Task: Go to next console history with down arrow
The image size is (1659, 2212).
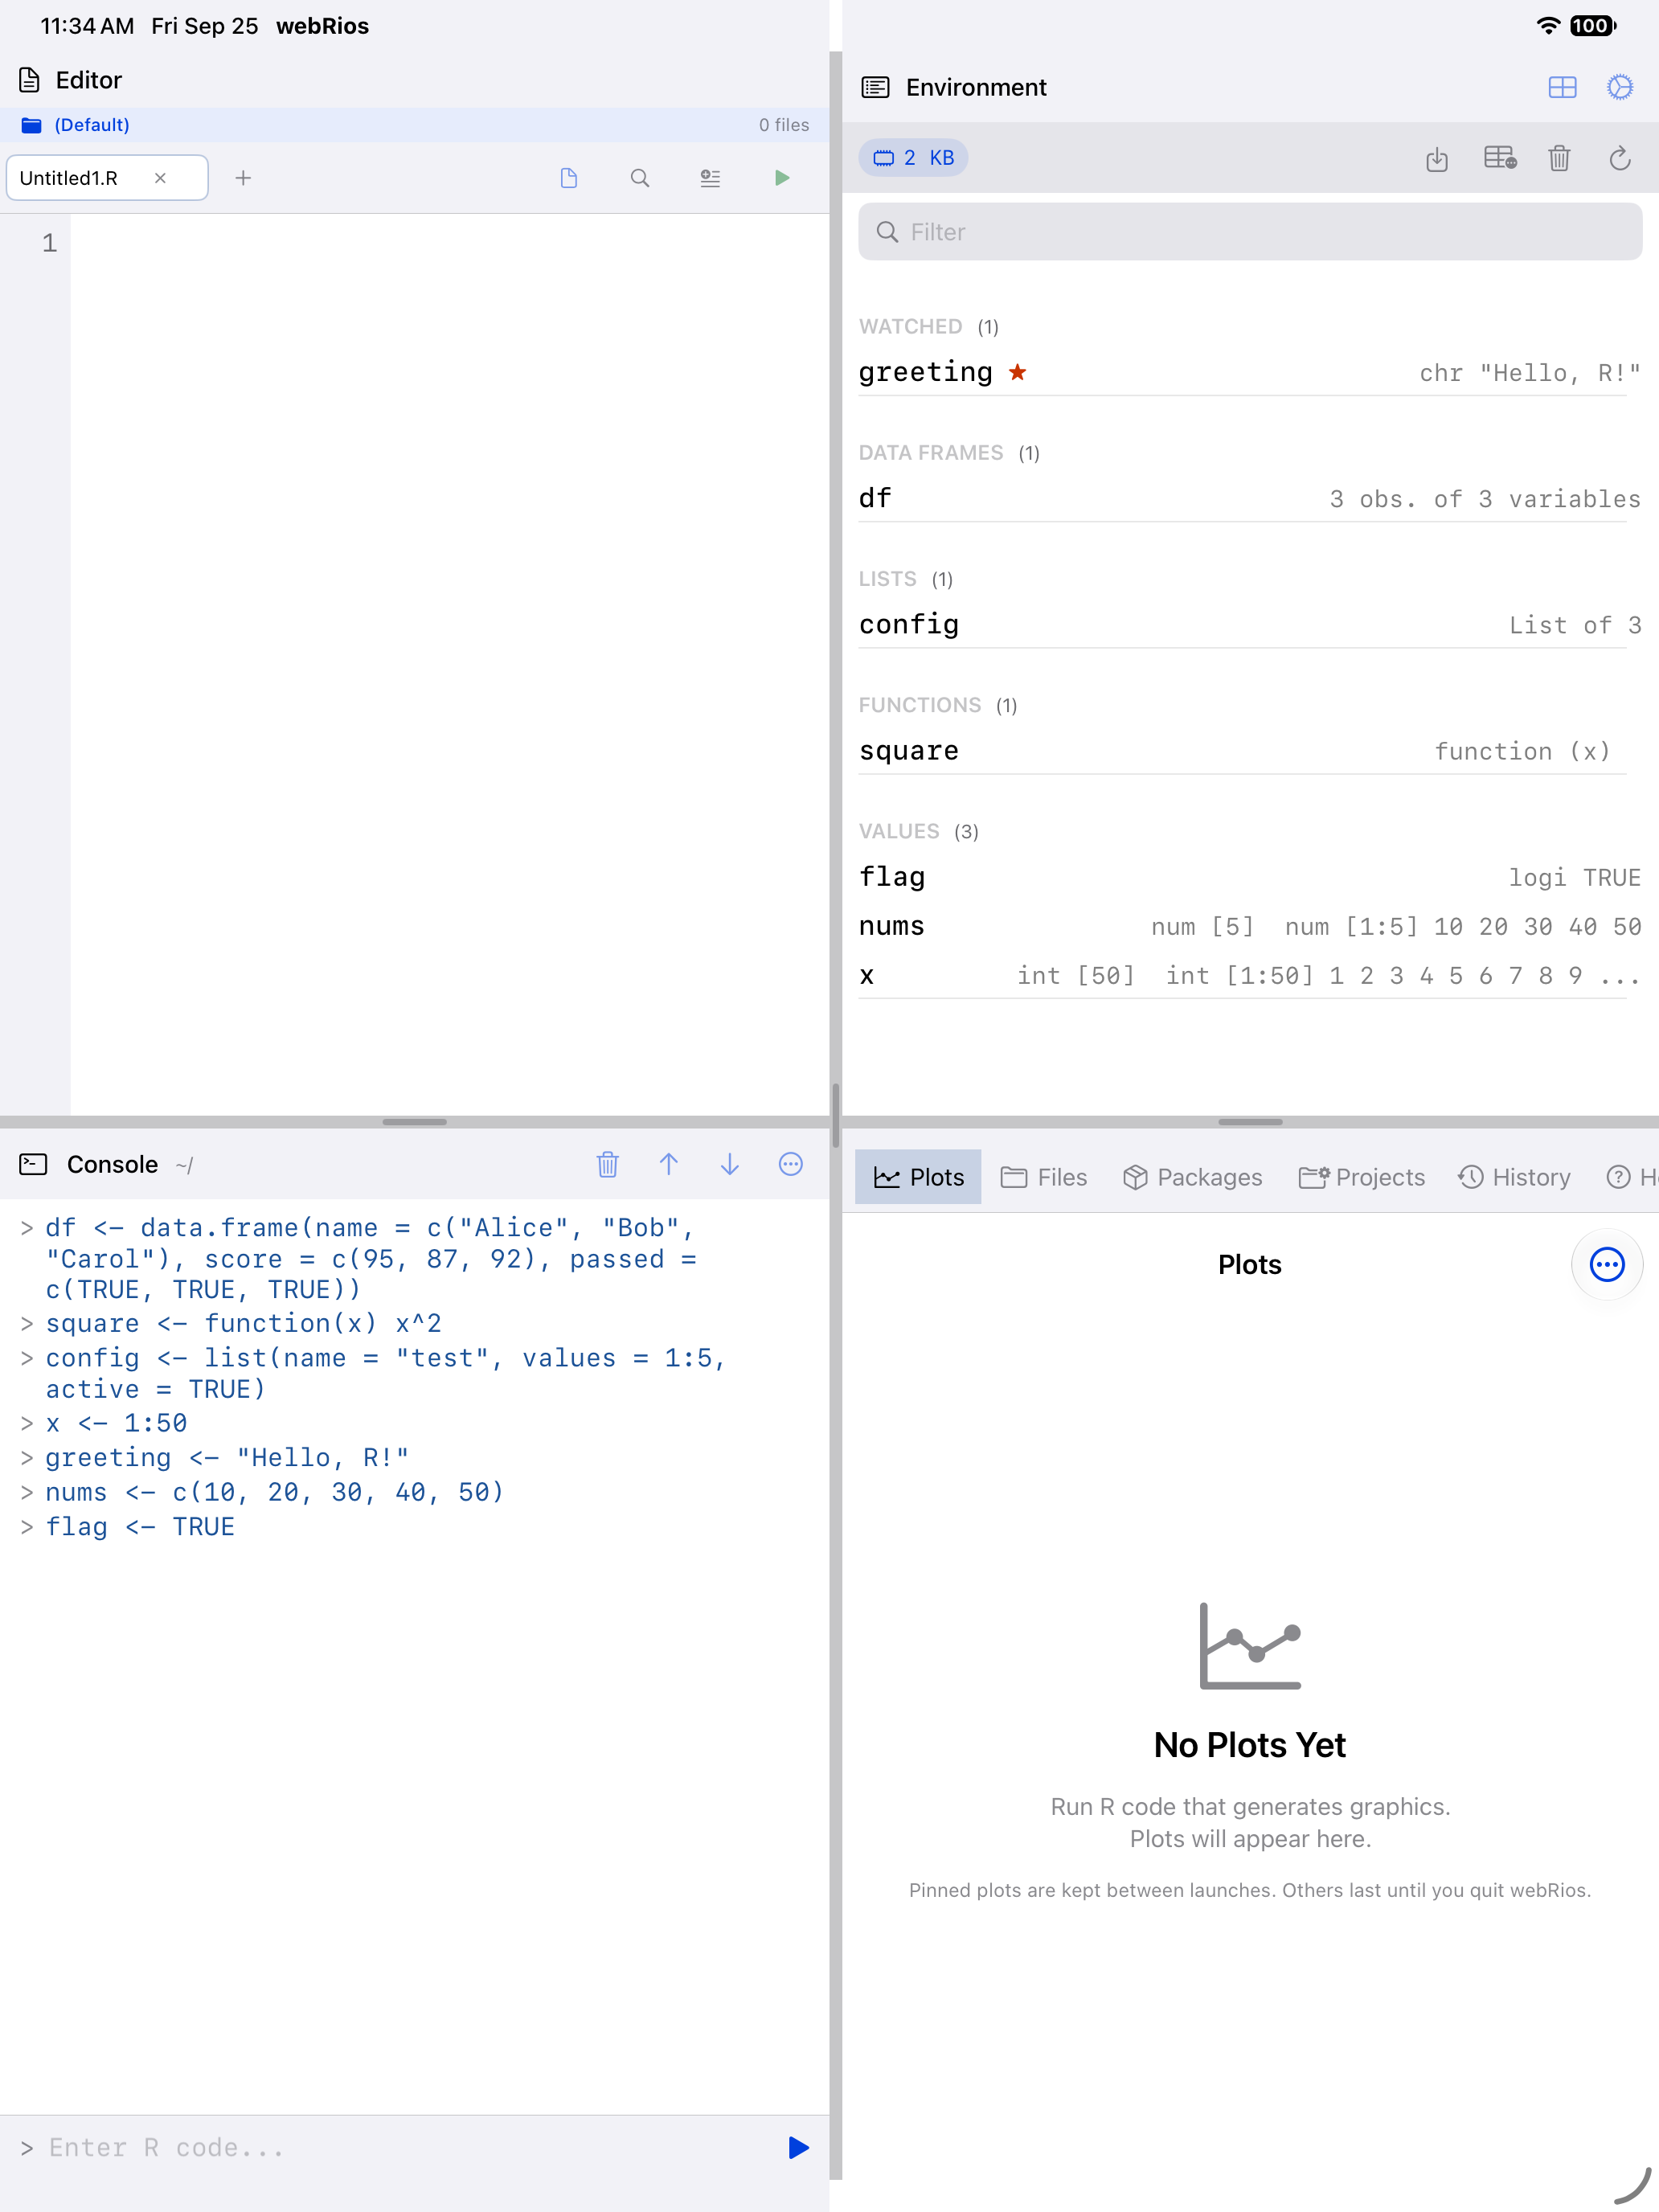Action: 730,1164
